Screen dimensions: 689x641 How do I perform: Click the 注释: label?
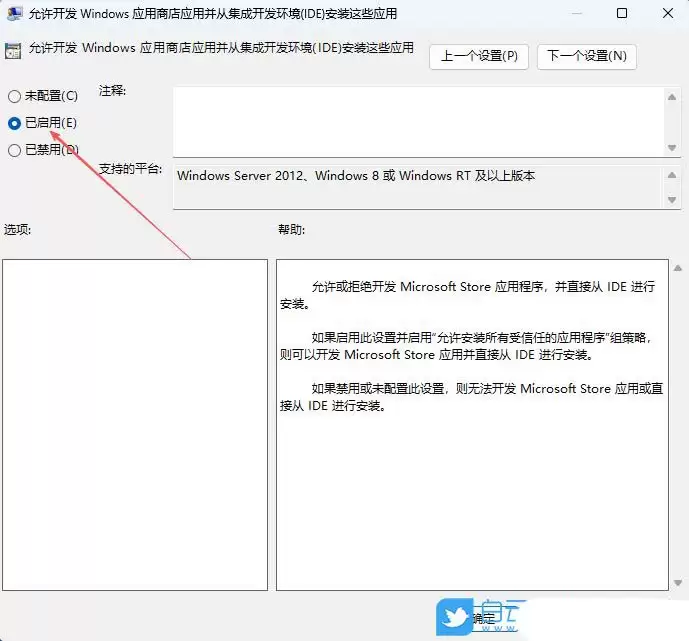[x=112, y=91]
